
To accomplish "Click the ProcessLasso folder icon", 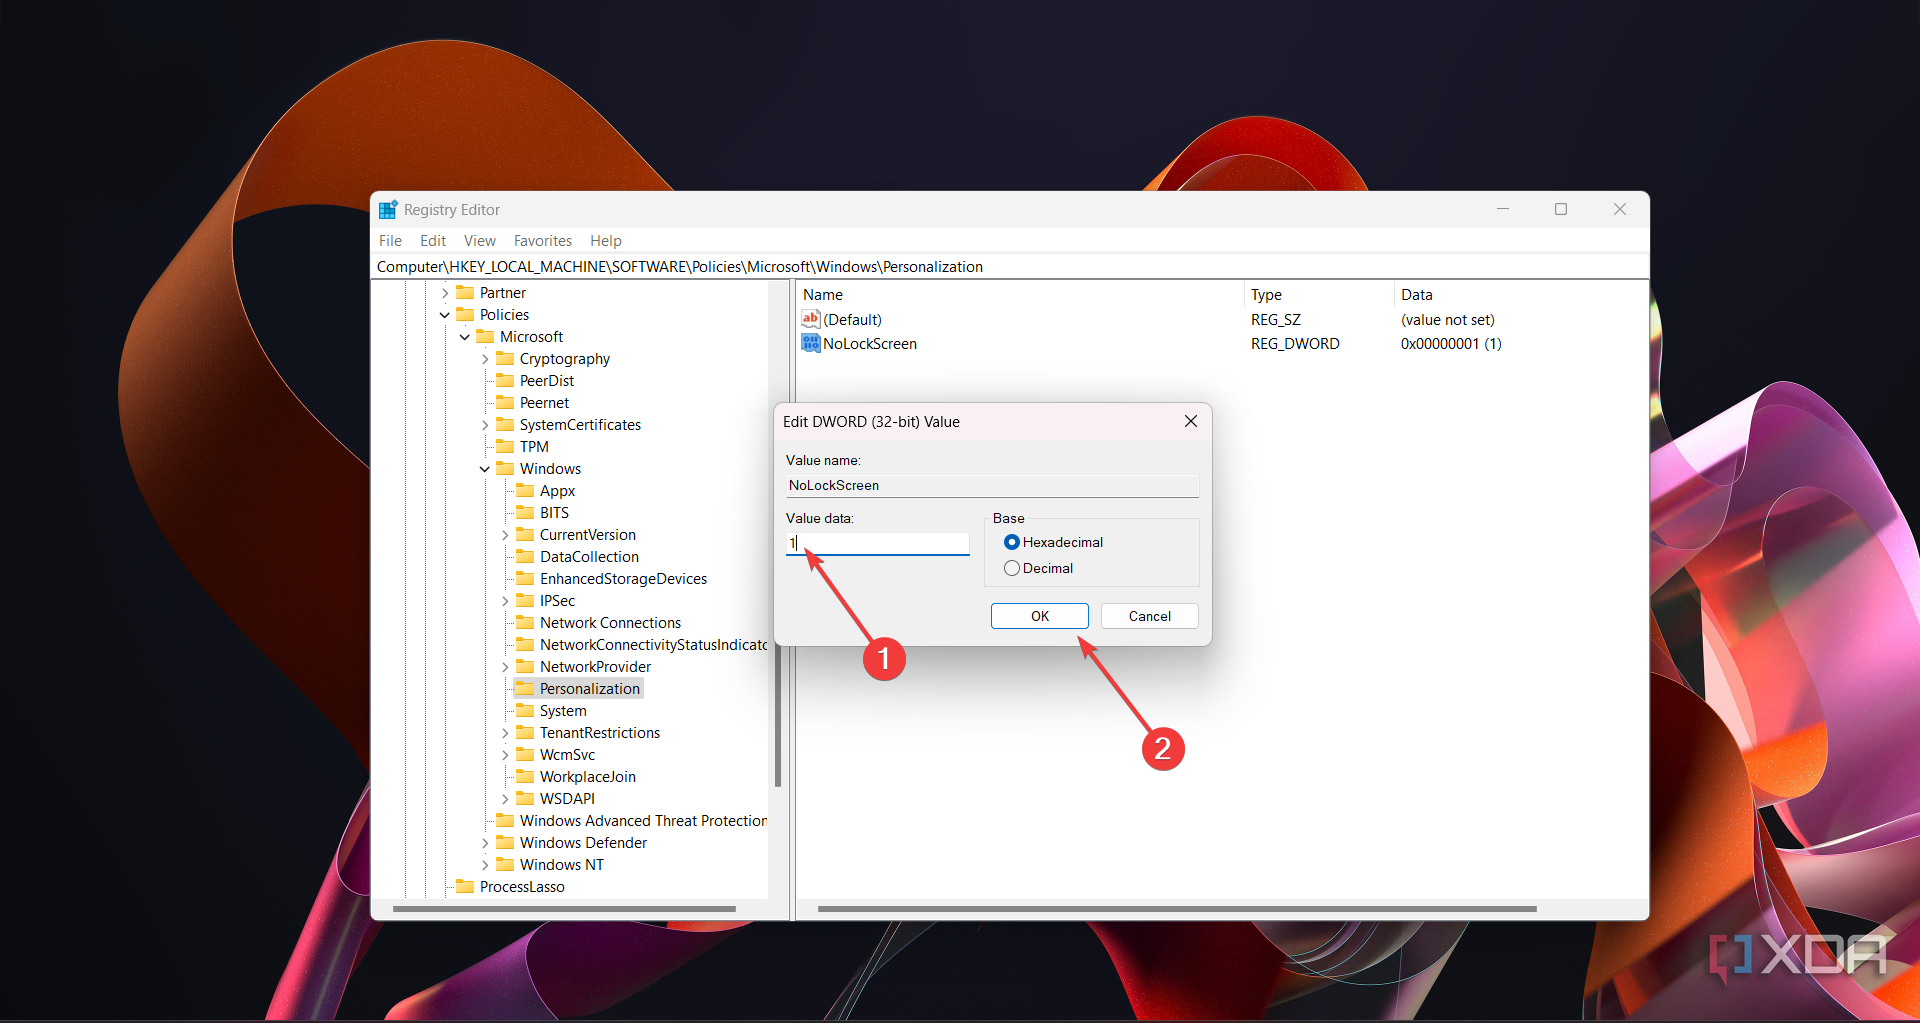I will [465, 886].
